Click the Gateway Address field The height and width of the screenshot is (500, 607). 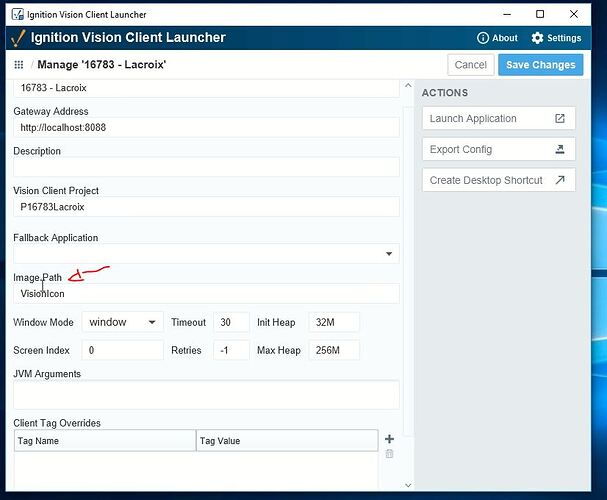point(206,127)
